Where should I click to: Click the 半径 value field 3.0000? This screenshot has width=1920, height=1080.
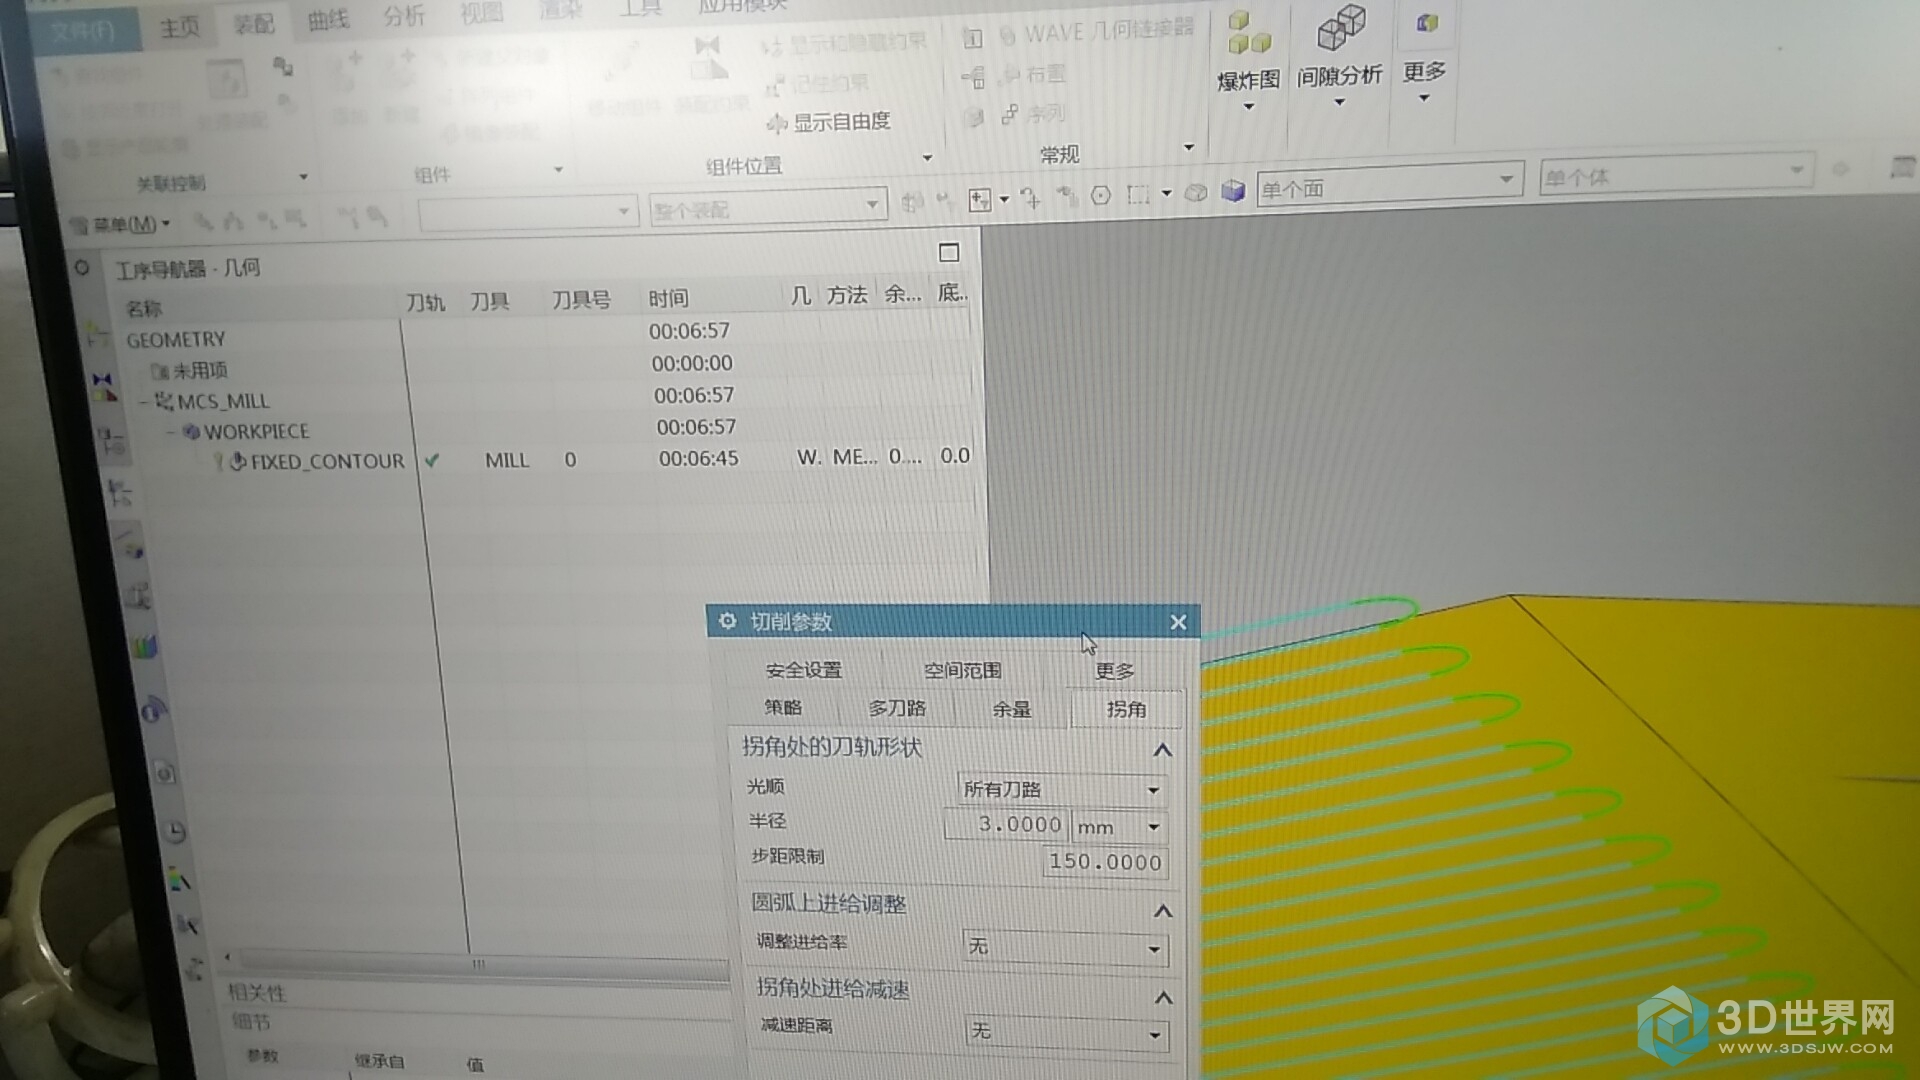pos(1004,825)
